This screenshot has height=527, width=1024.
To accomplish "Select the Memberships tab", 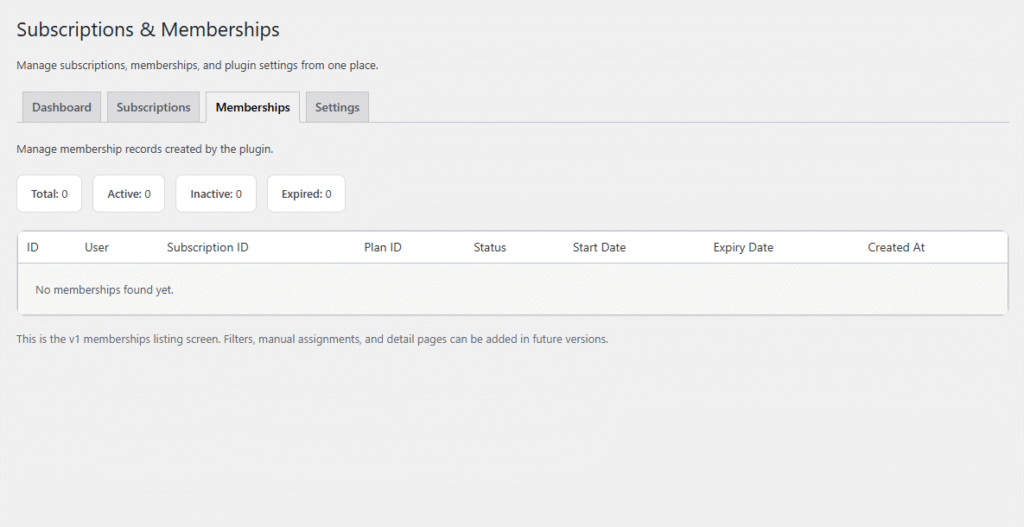I will [x=253, y=107].
